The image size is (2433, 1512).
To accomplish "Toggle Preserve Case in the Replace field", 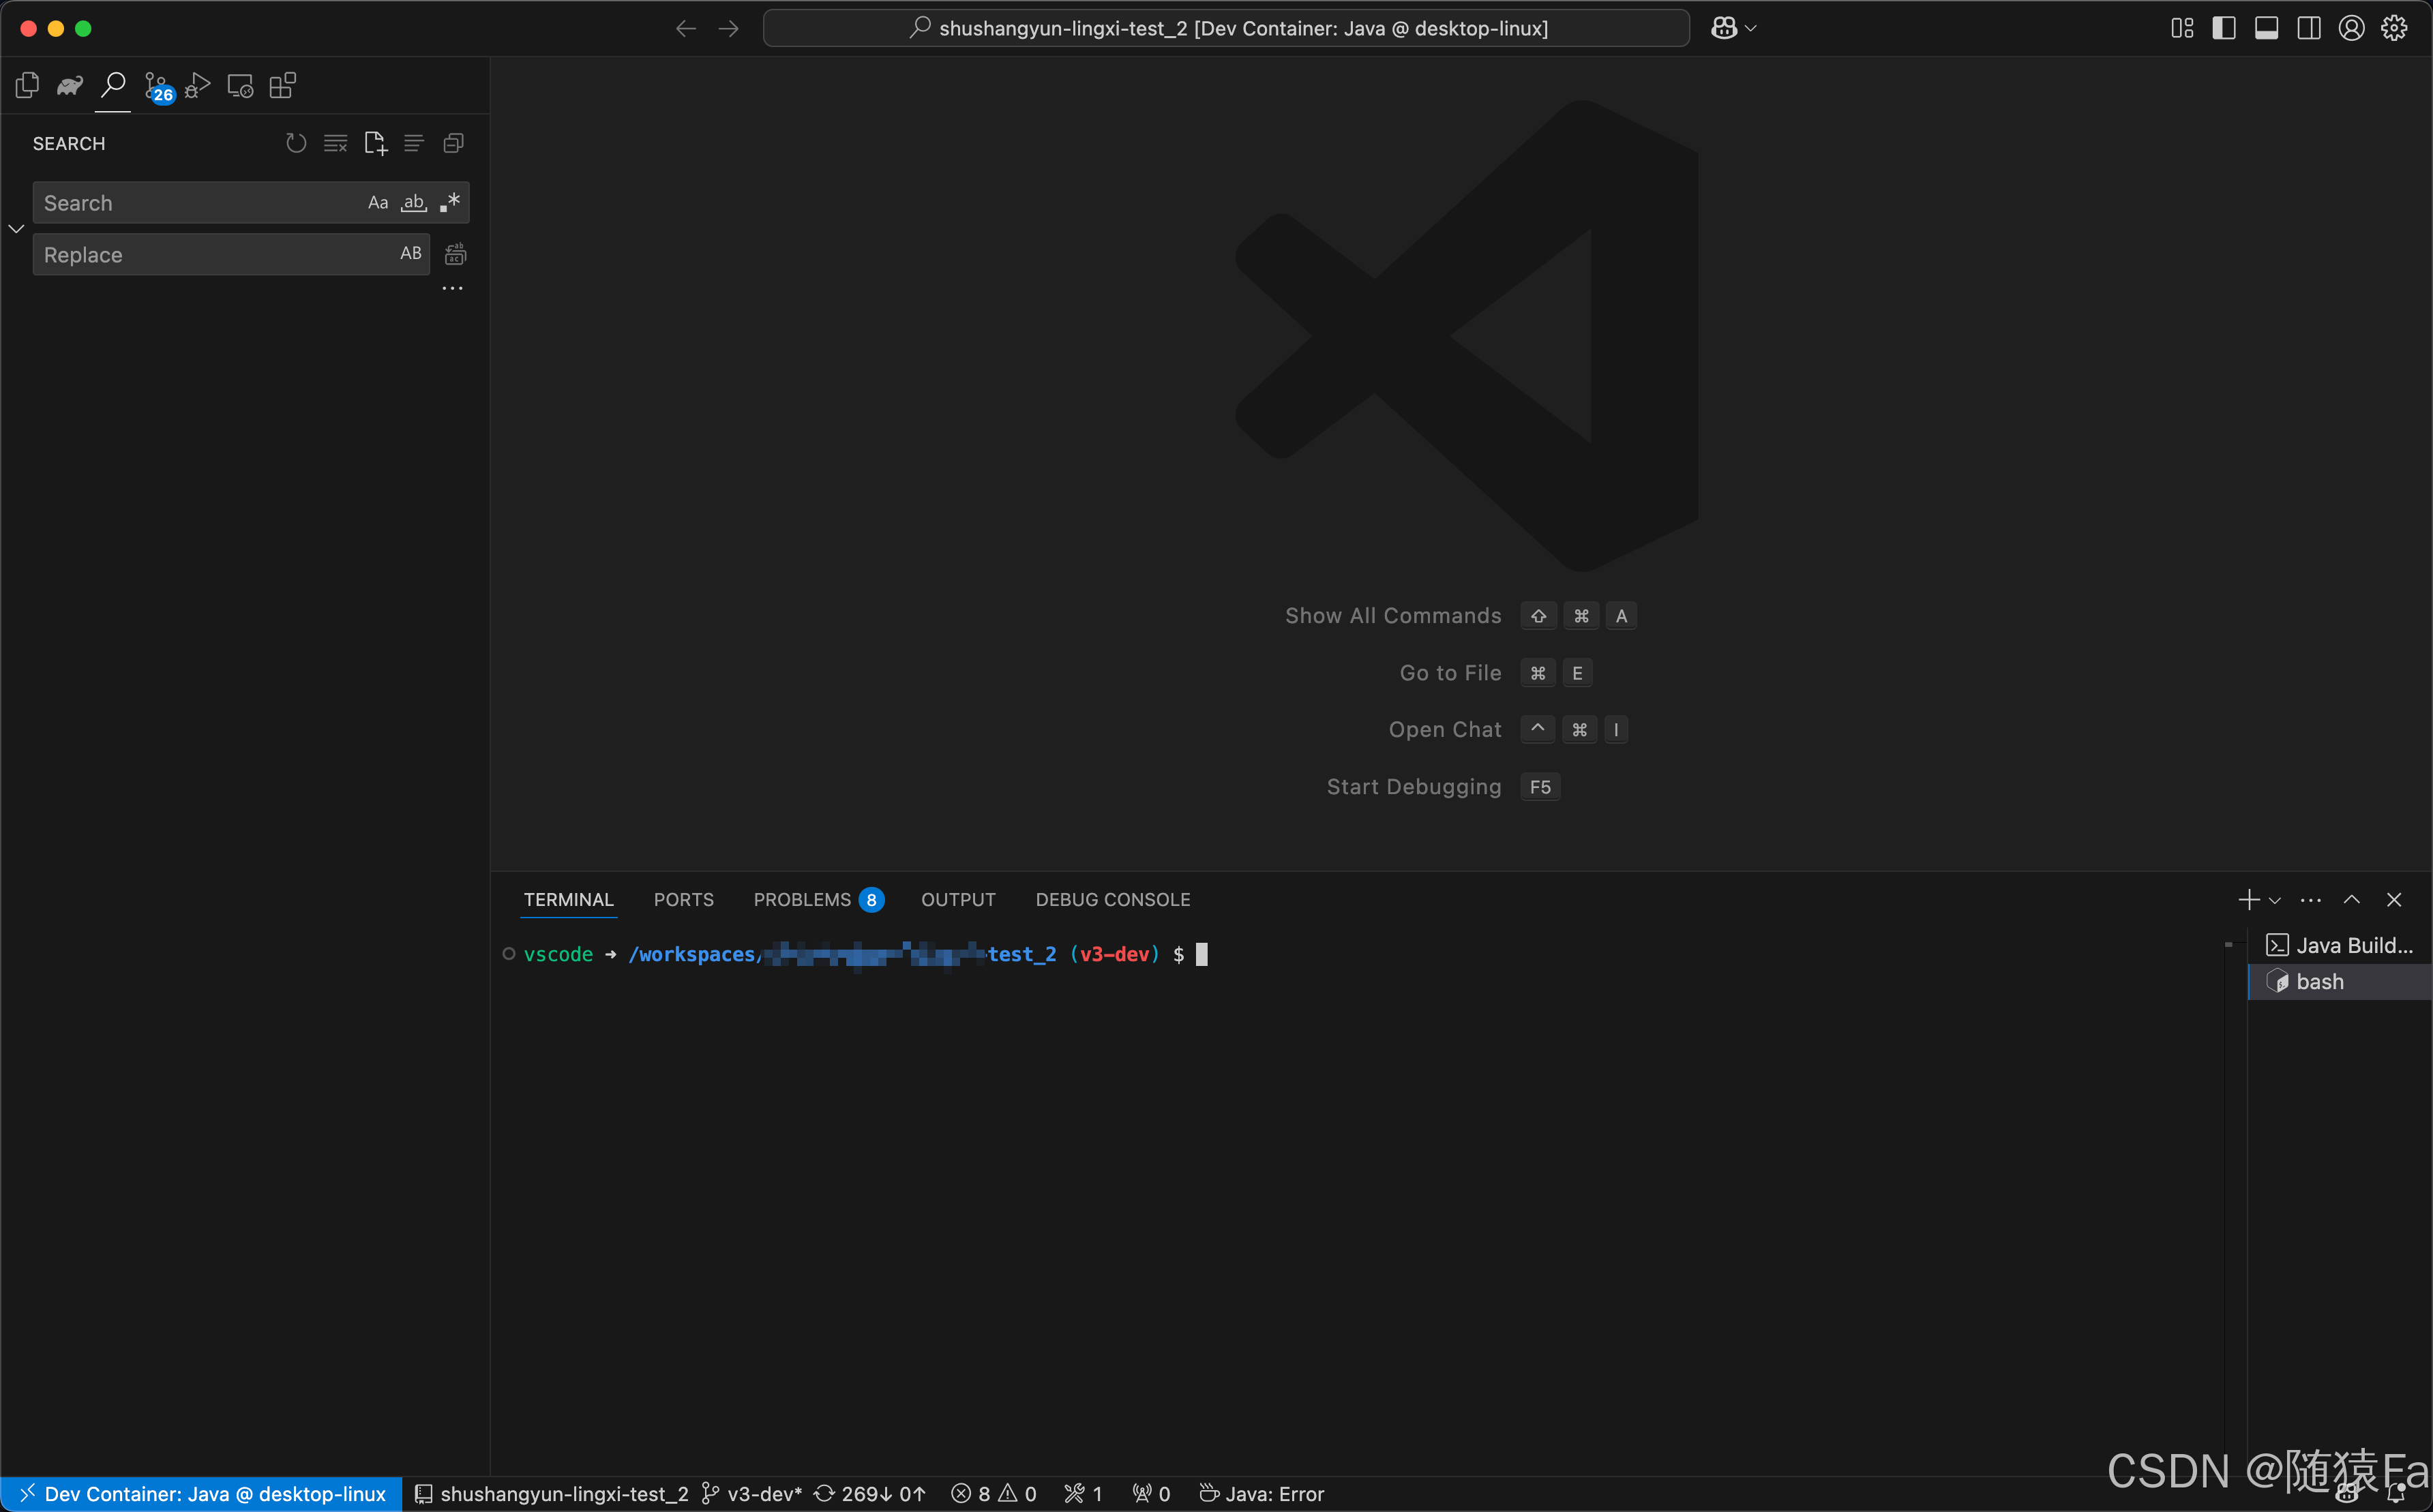I will point(410,254).
